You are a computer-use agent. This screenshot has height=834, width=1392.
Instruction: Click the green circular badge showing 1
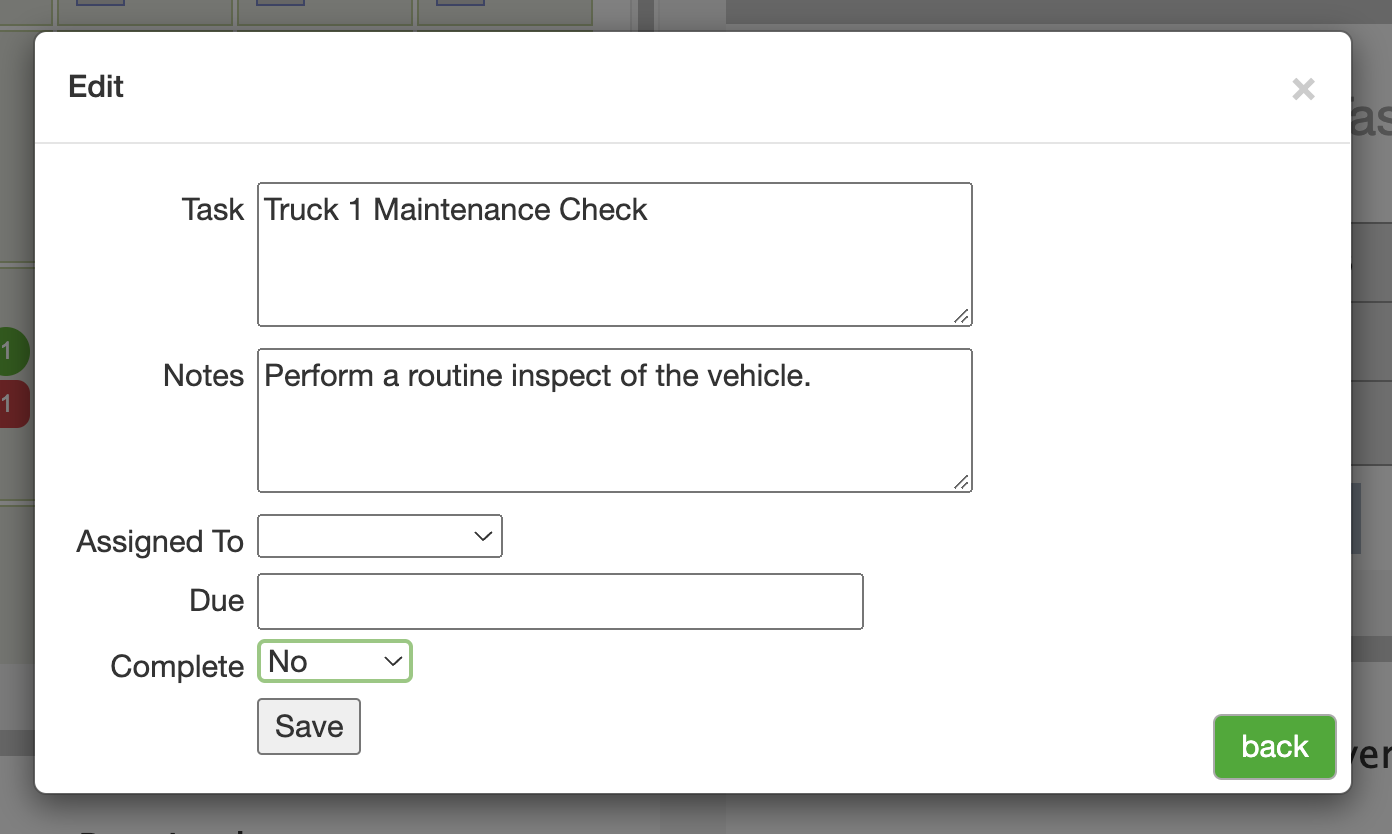[x=12, y=351]
